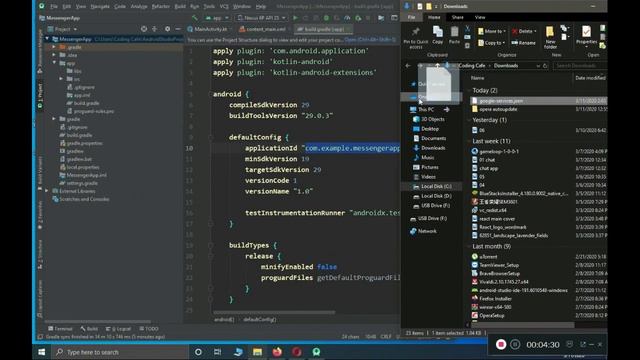Click the refresh icon in Explorer address bar
640x360 pixels.
click(545, 65)
